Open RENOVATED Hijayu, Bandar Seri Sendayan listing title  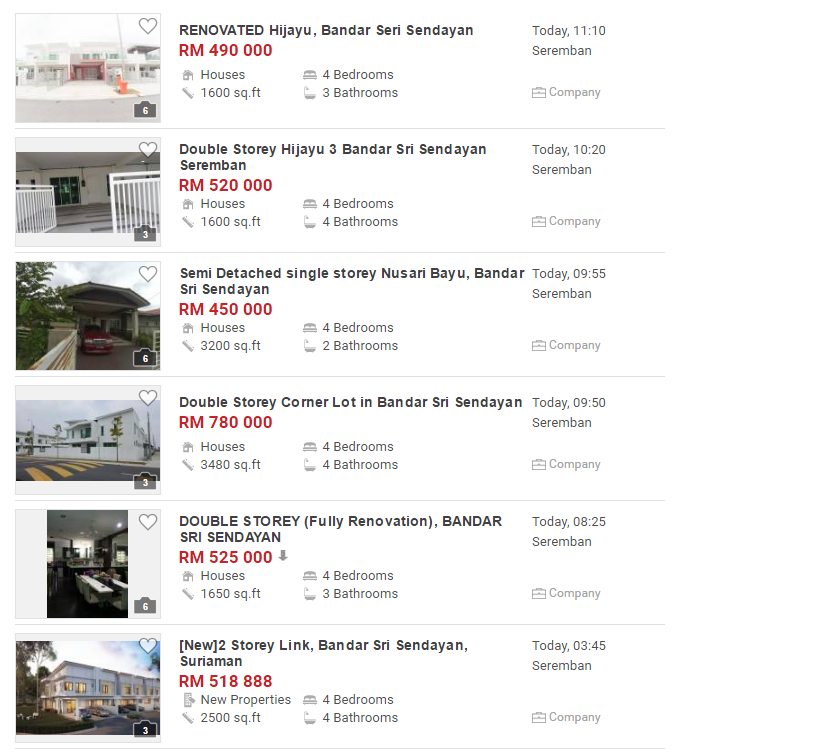pyautogui.click(x=326, y=30)
